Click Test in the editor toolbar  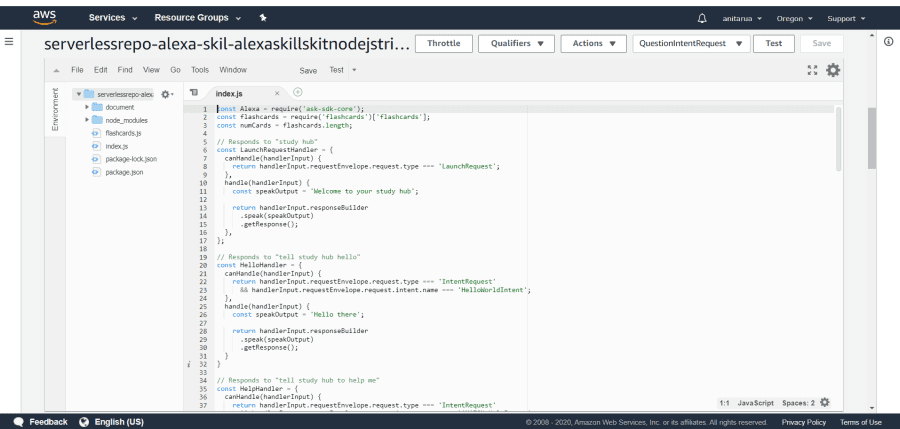coord(336,70)
